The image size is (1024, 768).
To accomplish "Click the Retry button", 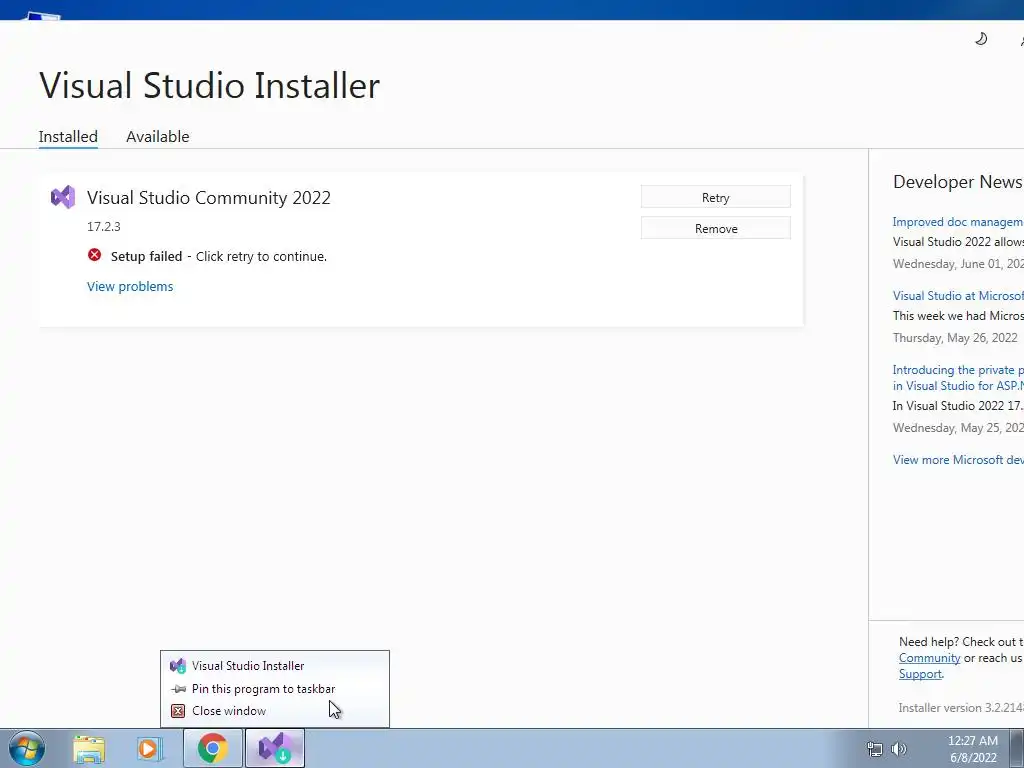I will (716, 197).
